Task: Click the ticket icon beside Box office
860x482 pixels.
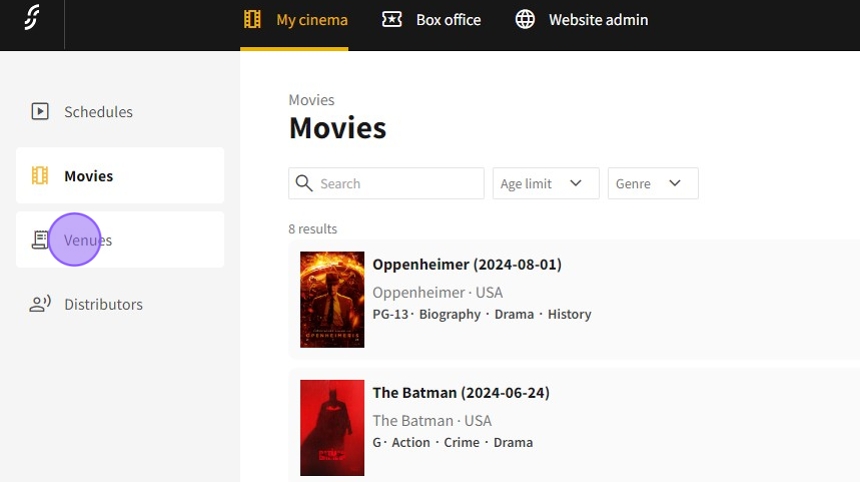Action: tap(392, 20)
